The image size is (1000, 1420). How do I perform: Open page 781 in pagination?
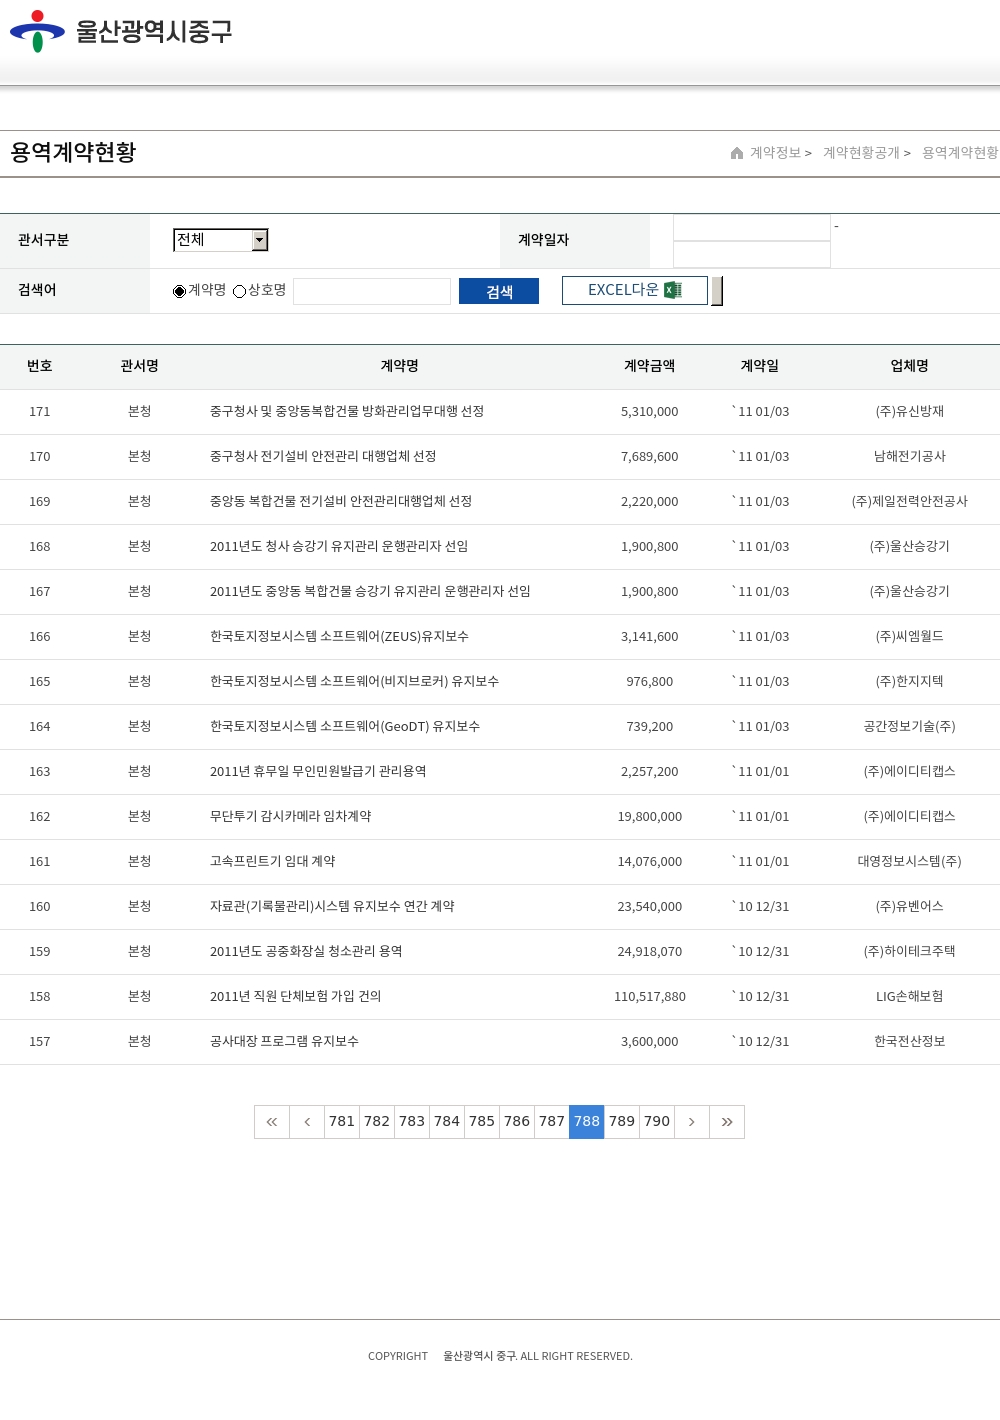tap(342, 1122)
